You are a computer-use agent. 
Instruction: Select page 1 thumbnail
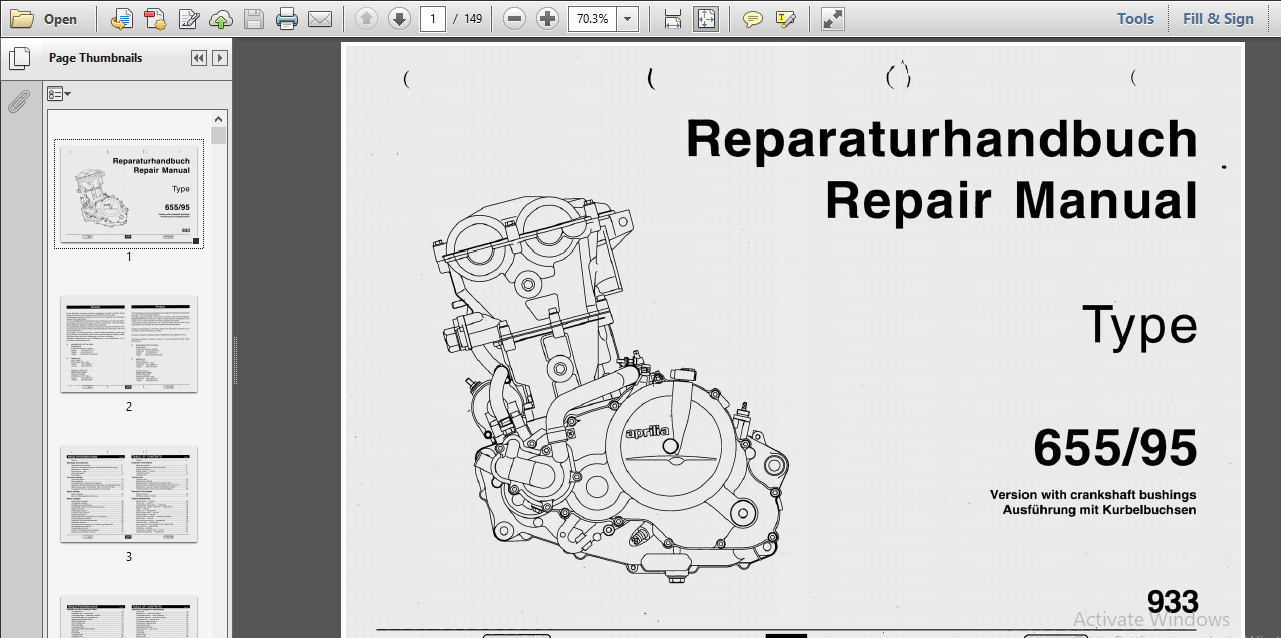tap(129, 193)
